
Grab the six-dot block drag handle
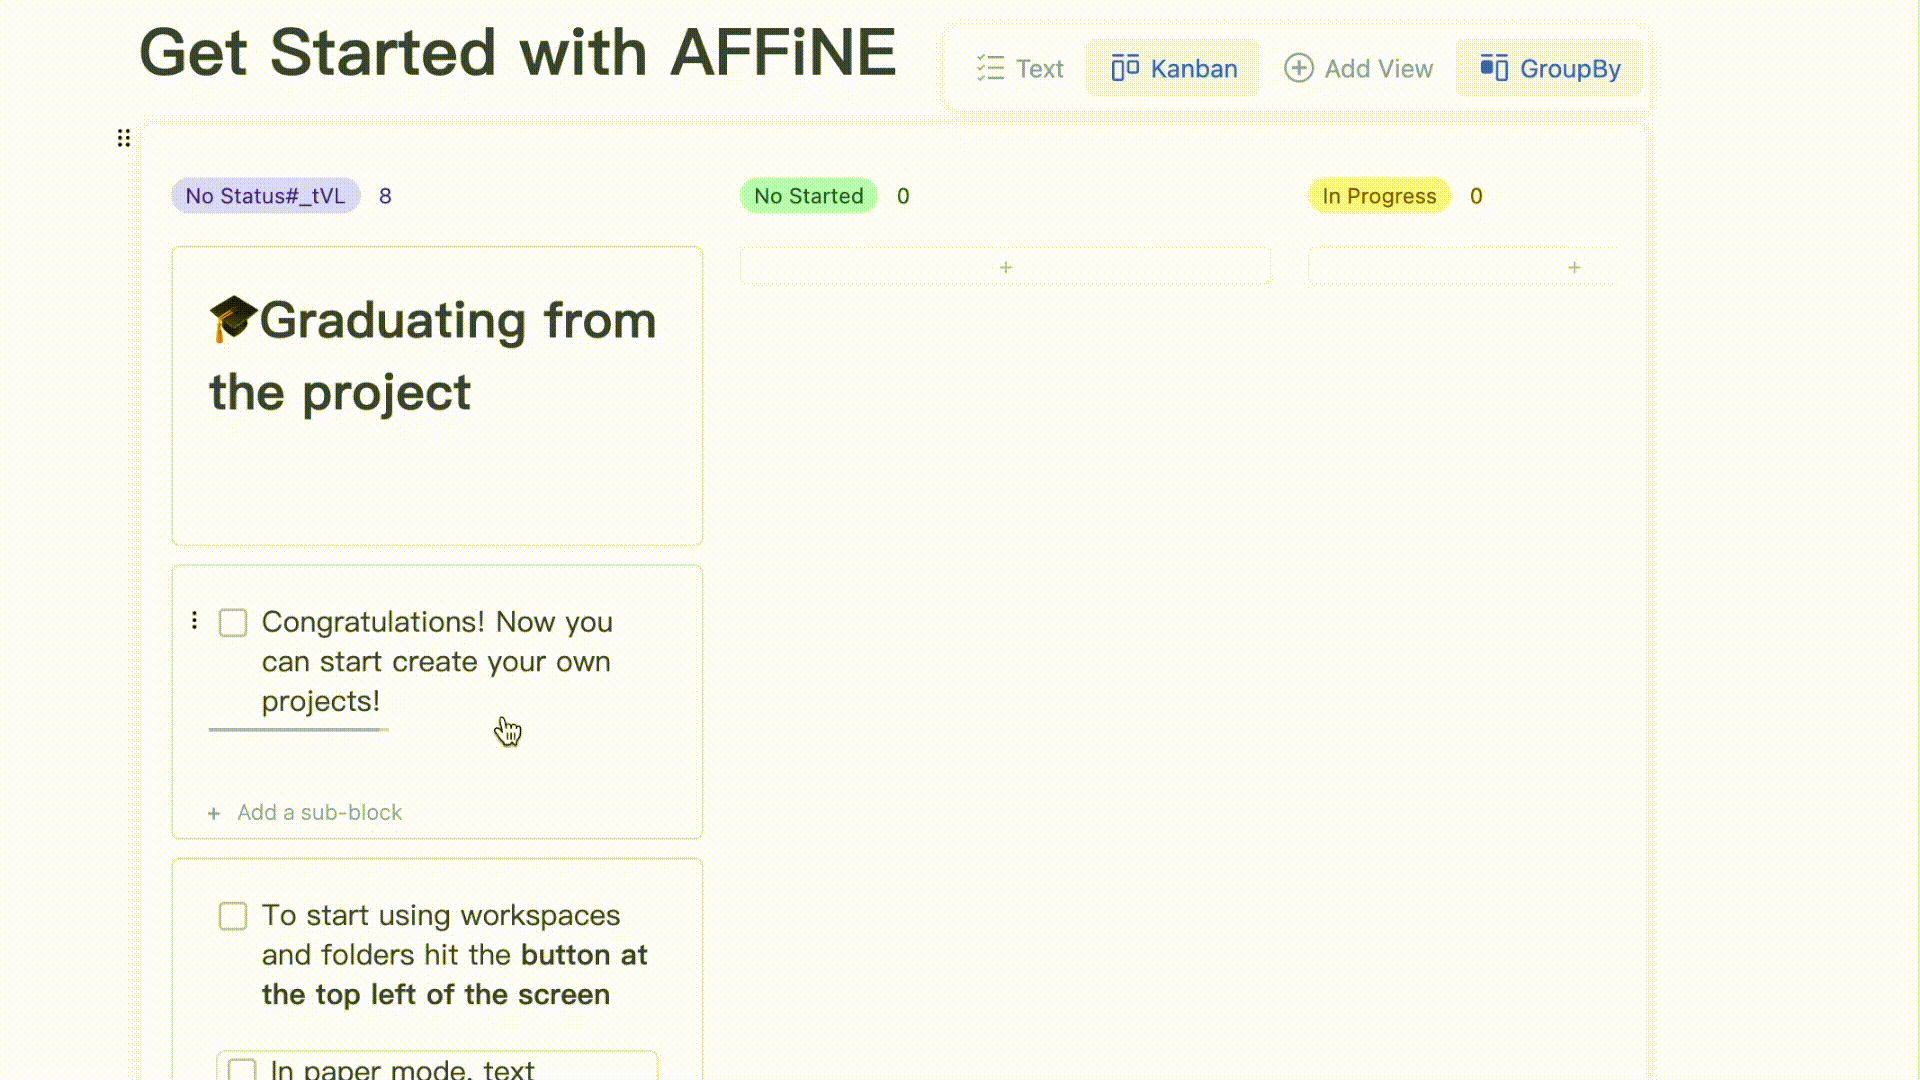pyautogui.click(x=124, y=138)
